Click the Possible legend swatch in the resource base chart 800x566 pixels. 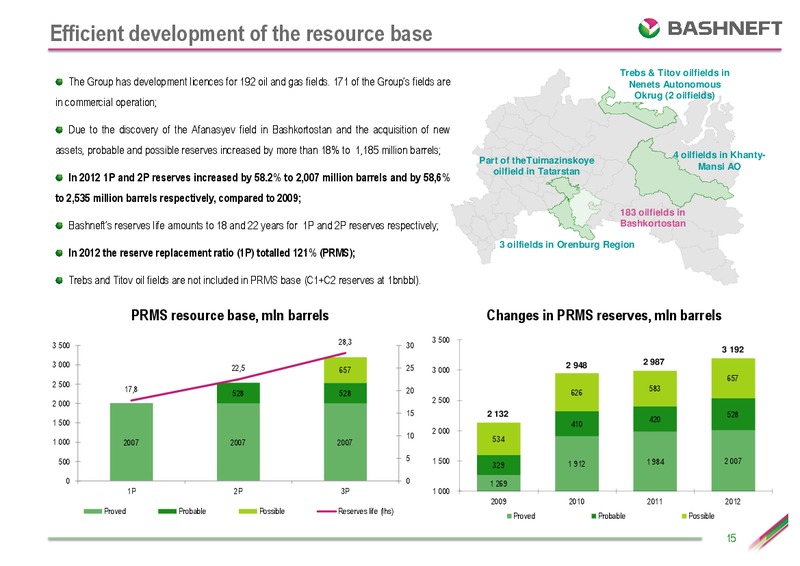[248, 511]
